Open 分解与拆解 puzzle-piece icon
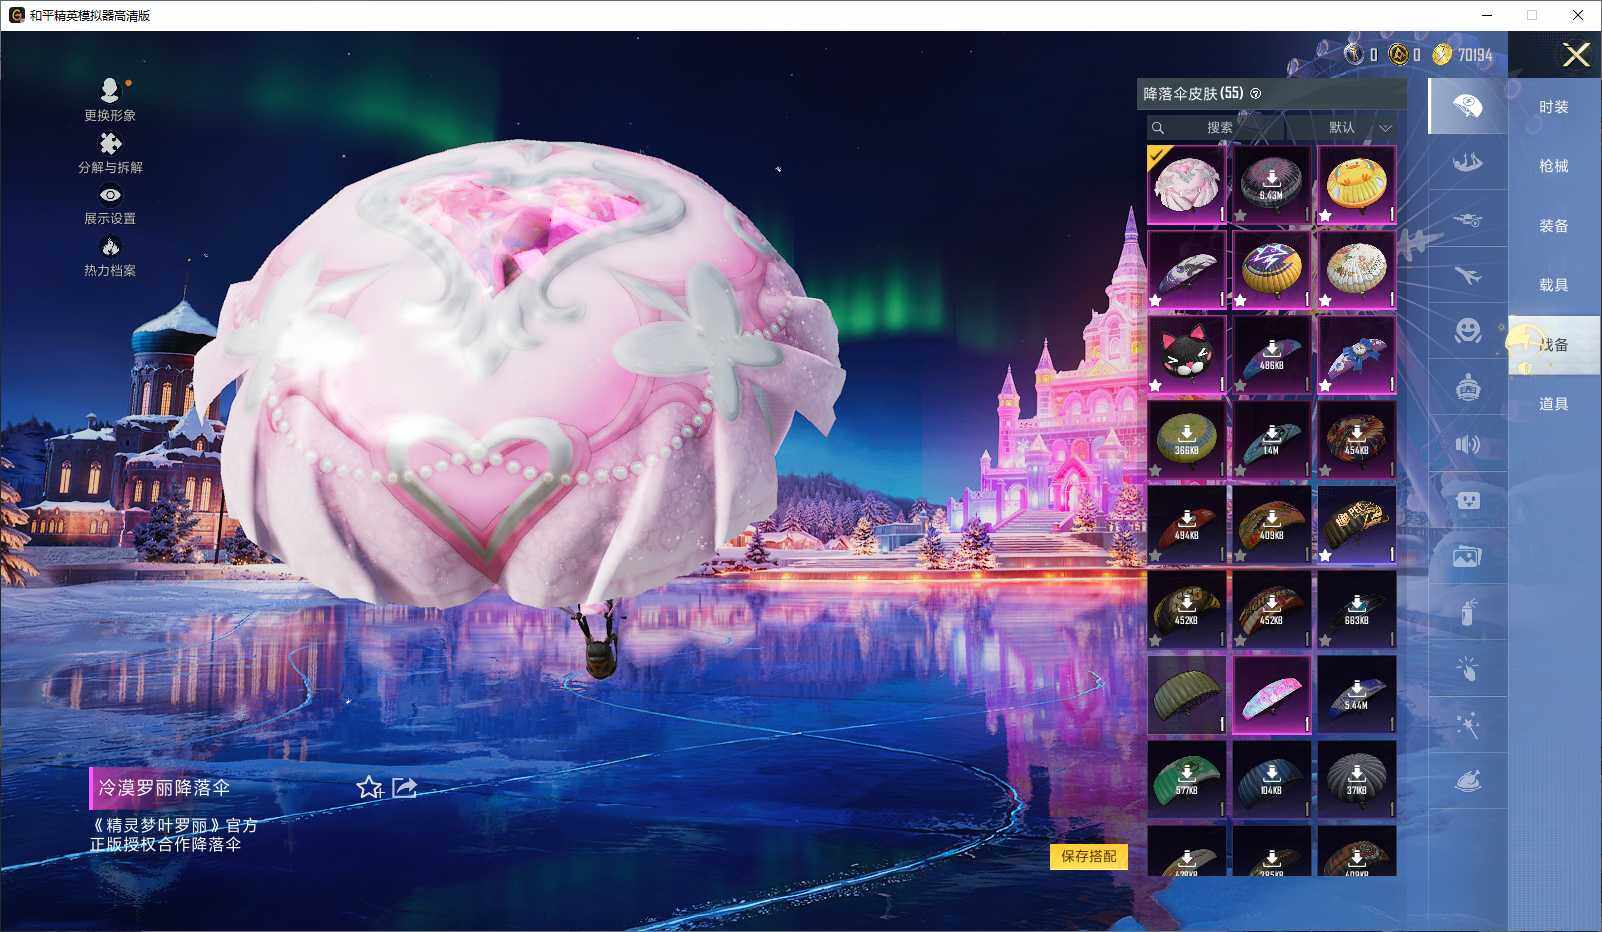1602x932 pixels. [x=110, y=153]
